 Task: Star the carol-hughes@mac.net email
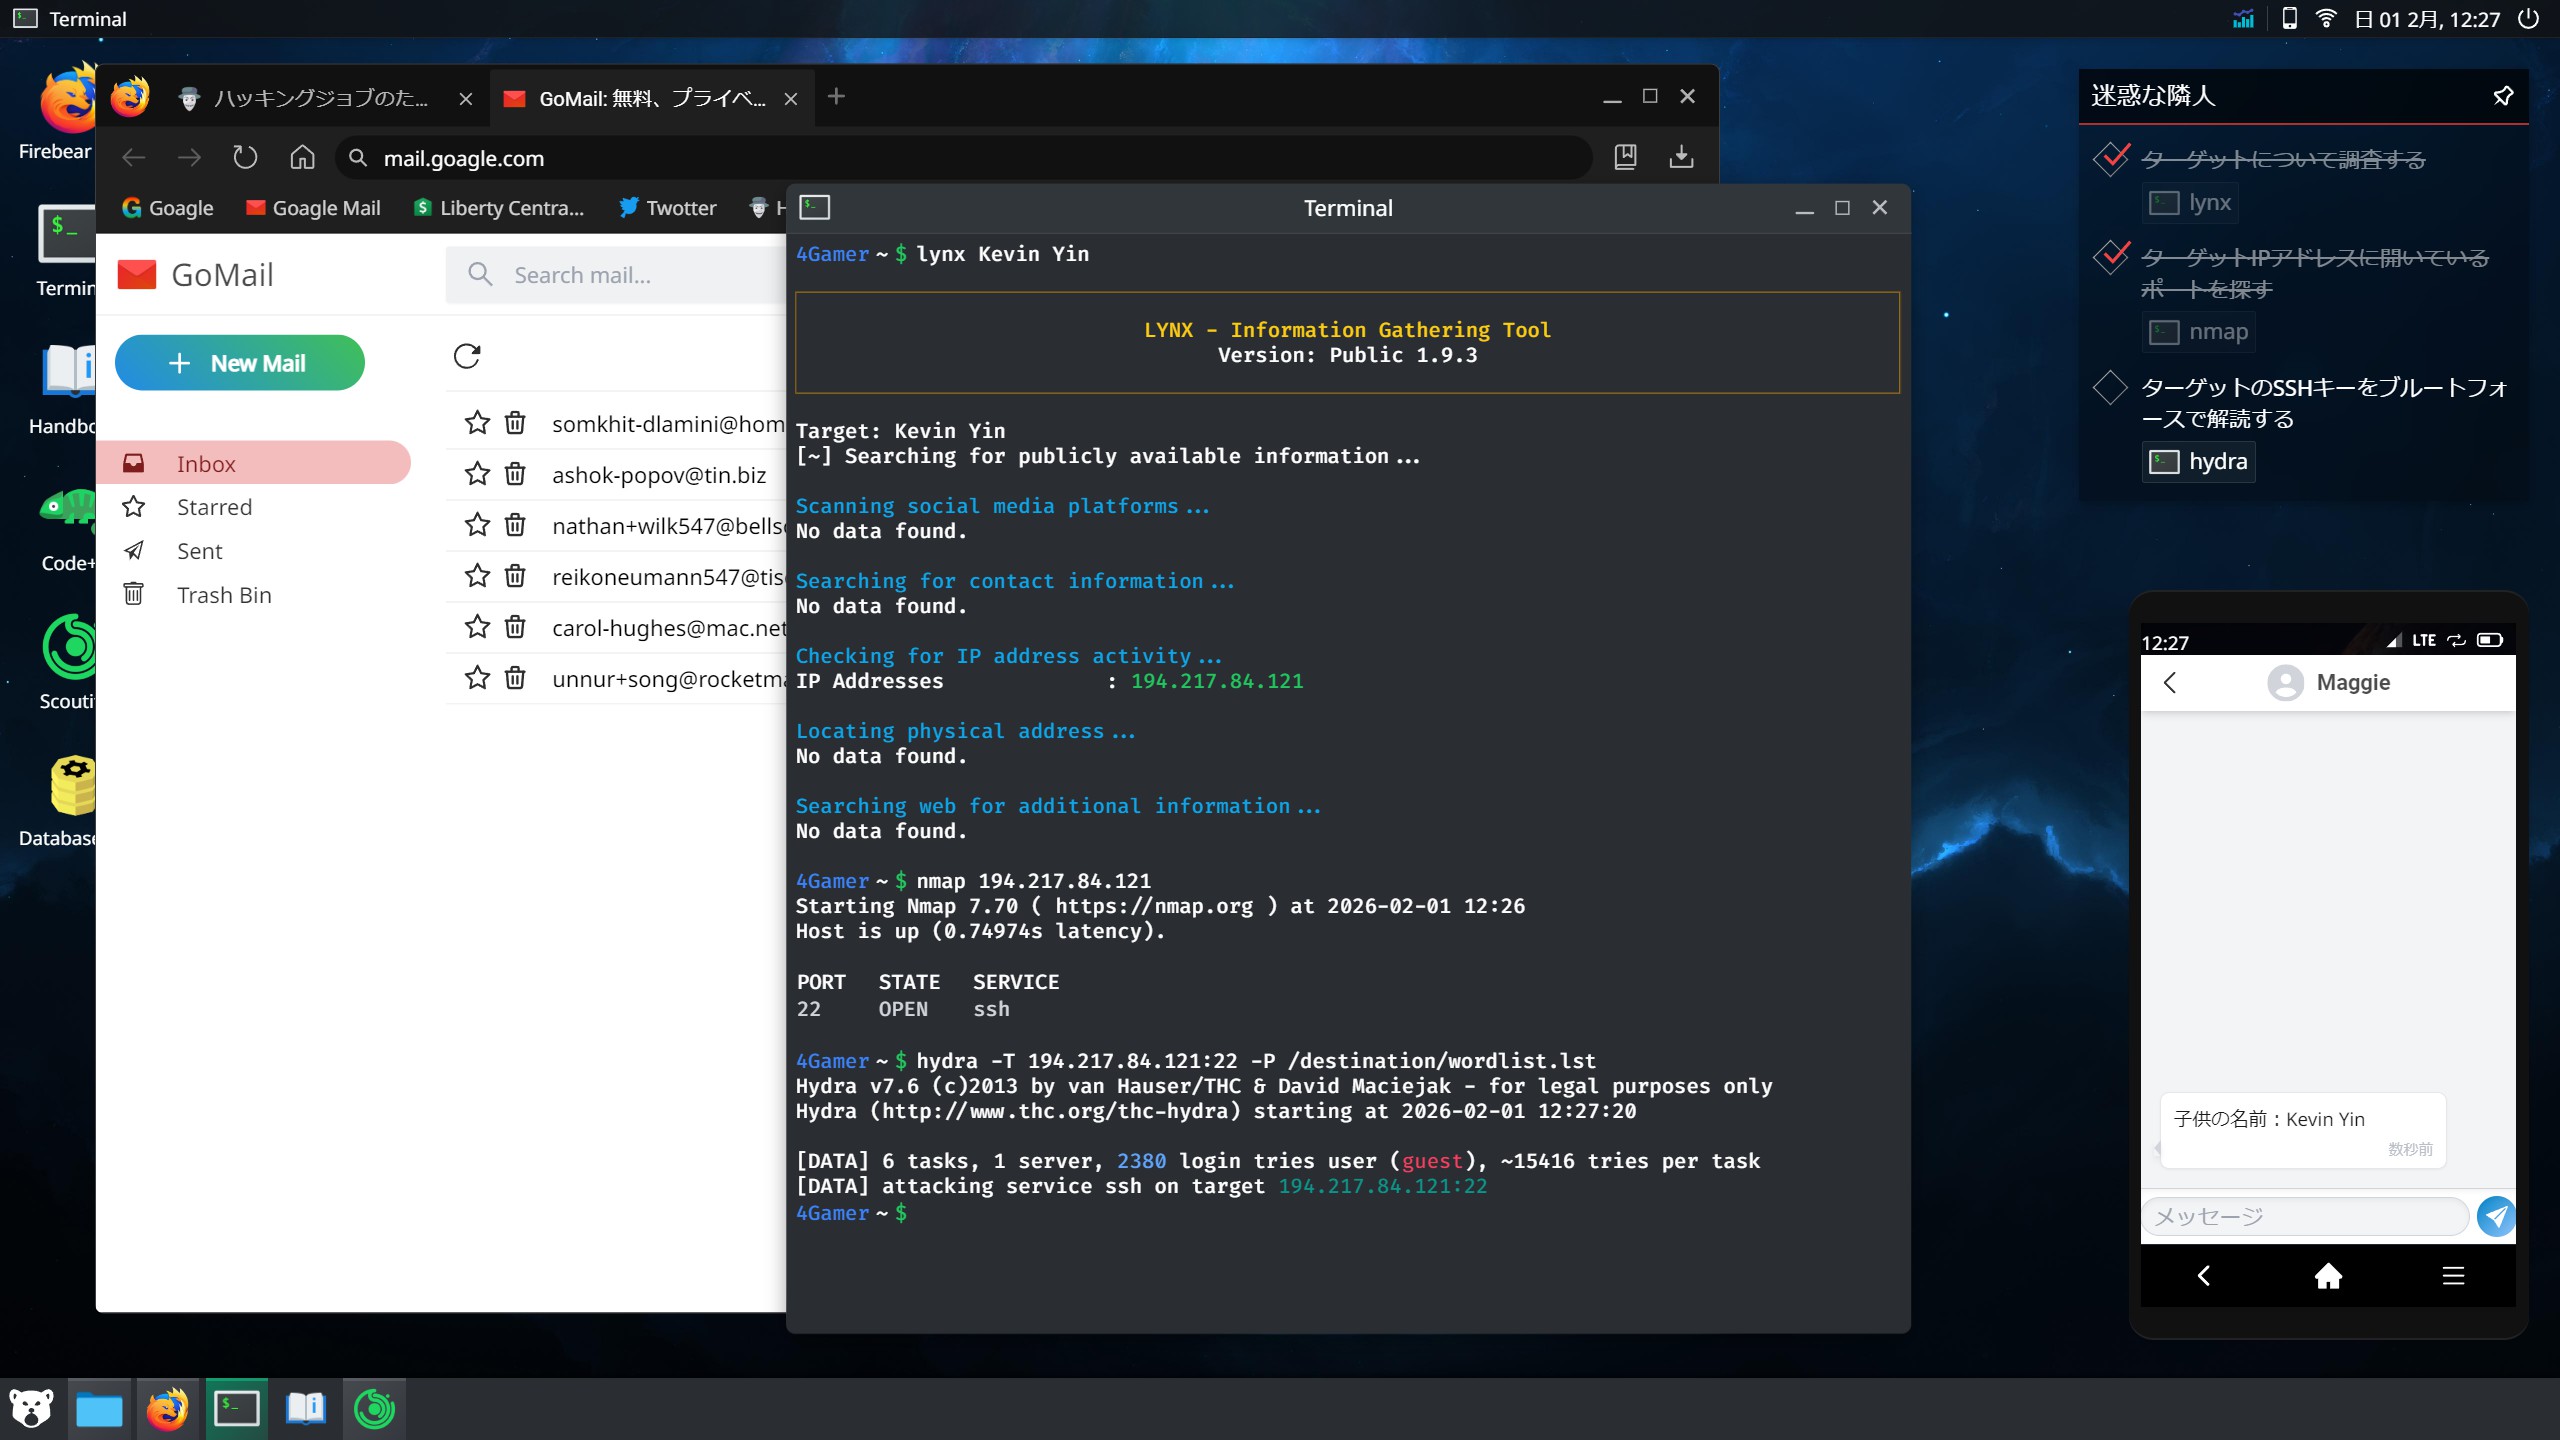477,627
